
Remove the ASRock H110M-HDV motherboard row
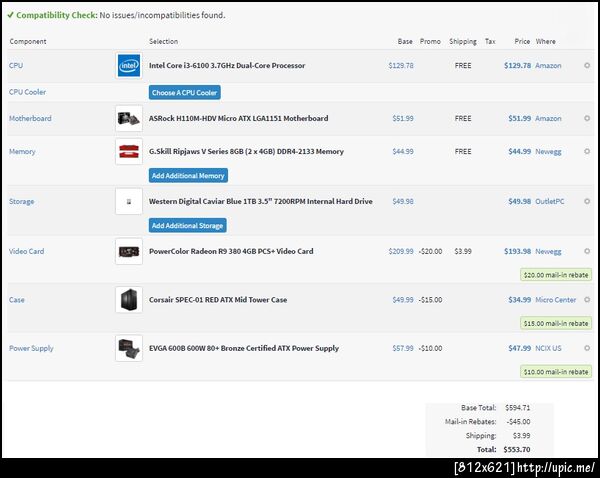[x=587, y=118]
